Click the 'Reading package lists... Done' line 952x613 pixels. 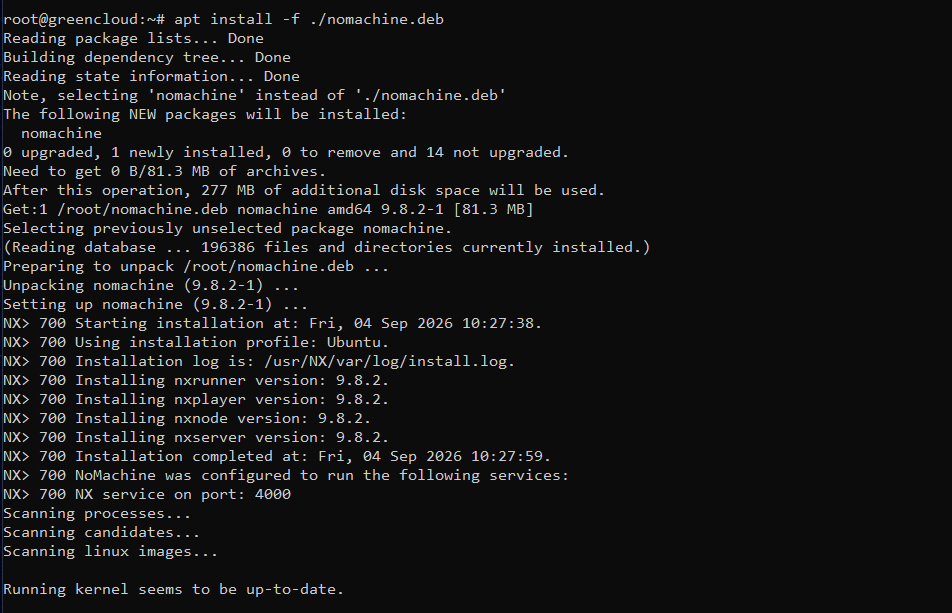134,38
